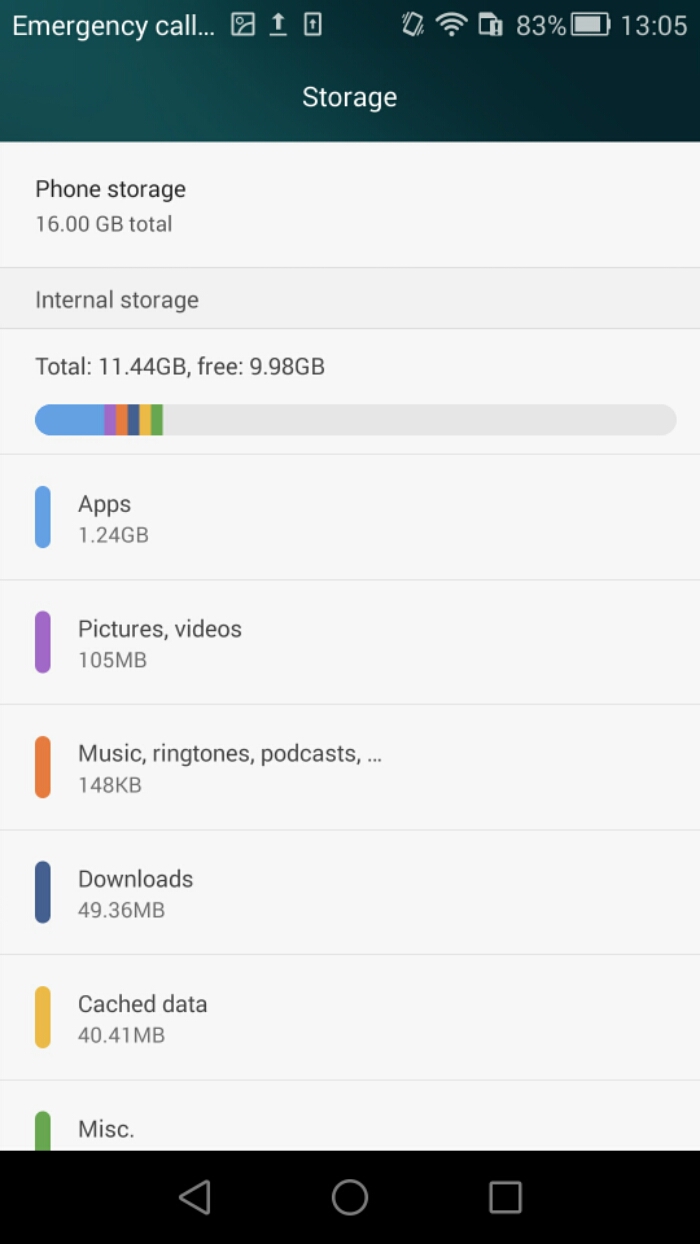The width and height of the screenshot is (700, 1244).
Task: Tap the upload notification icon
Action: 278,25
